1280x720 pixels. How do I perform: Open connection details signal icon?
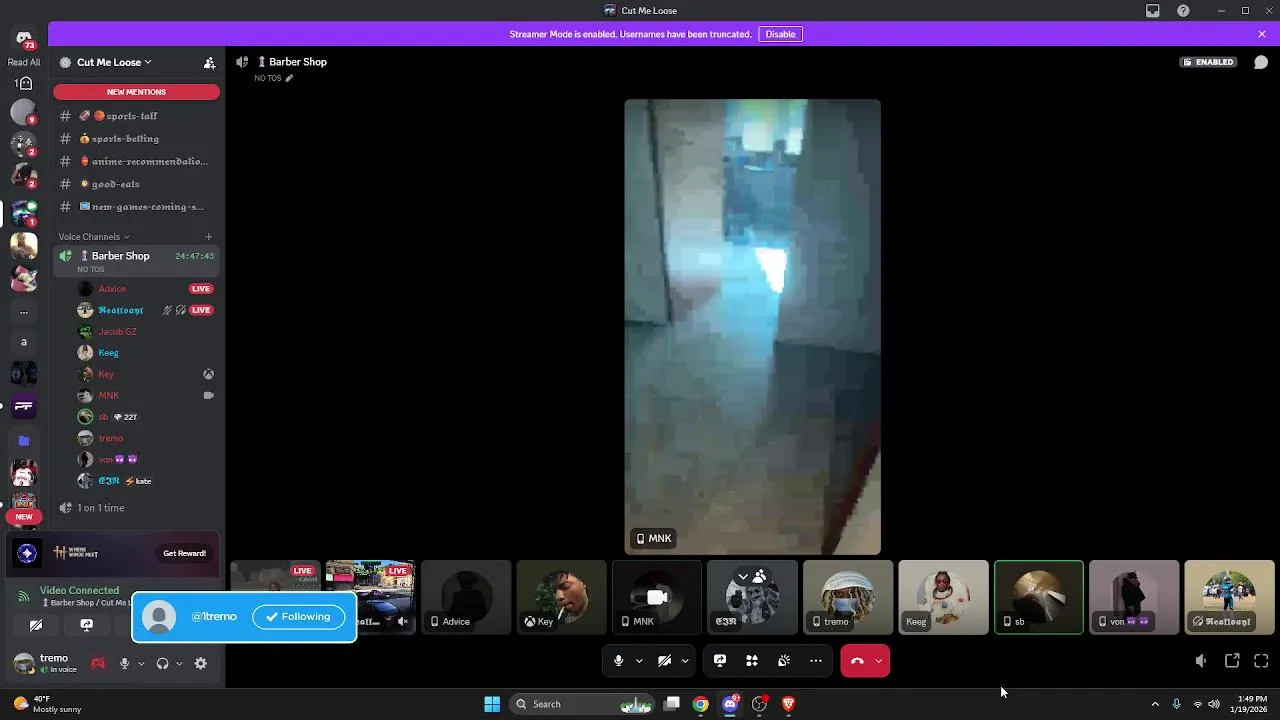23,596
